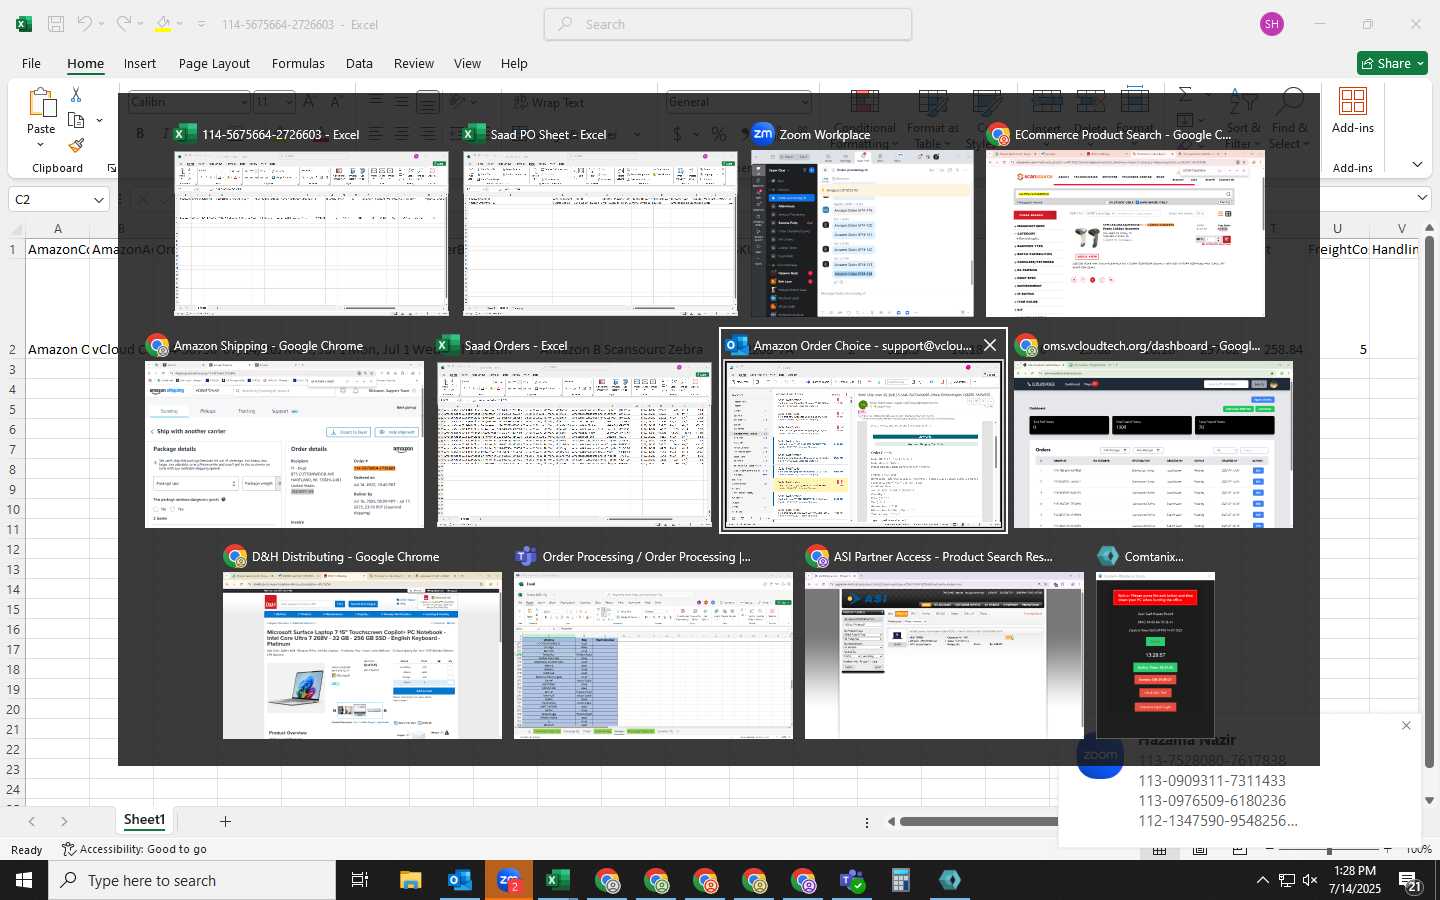Viewport: 1440px width, 900px height.
Task: Click the taskbar clock showing 1:28 PM
Action: point(1355,880)
